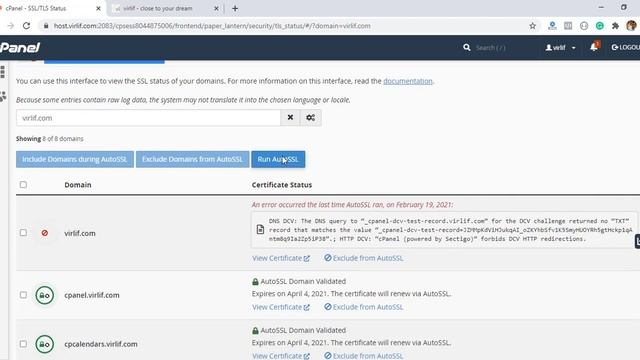The width and height of the screenshot is (640, 360).
Task: Click the green lock icon for cpanel.virlif.com
Action: coord(44,295)
